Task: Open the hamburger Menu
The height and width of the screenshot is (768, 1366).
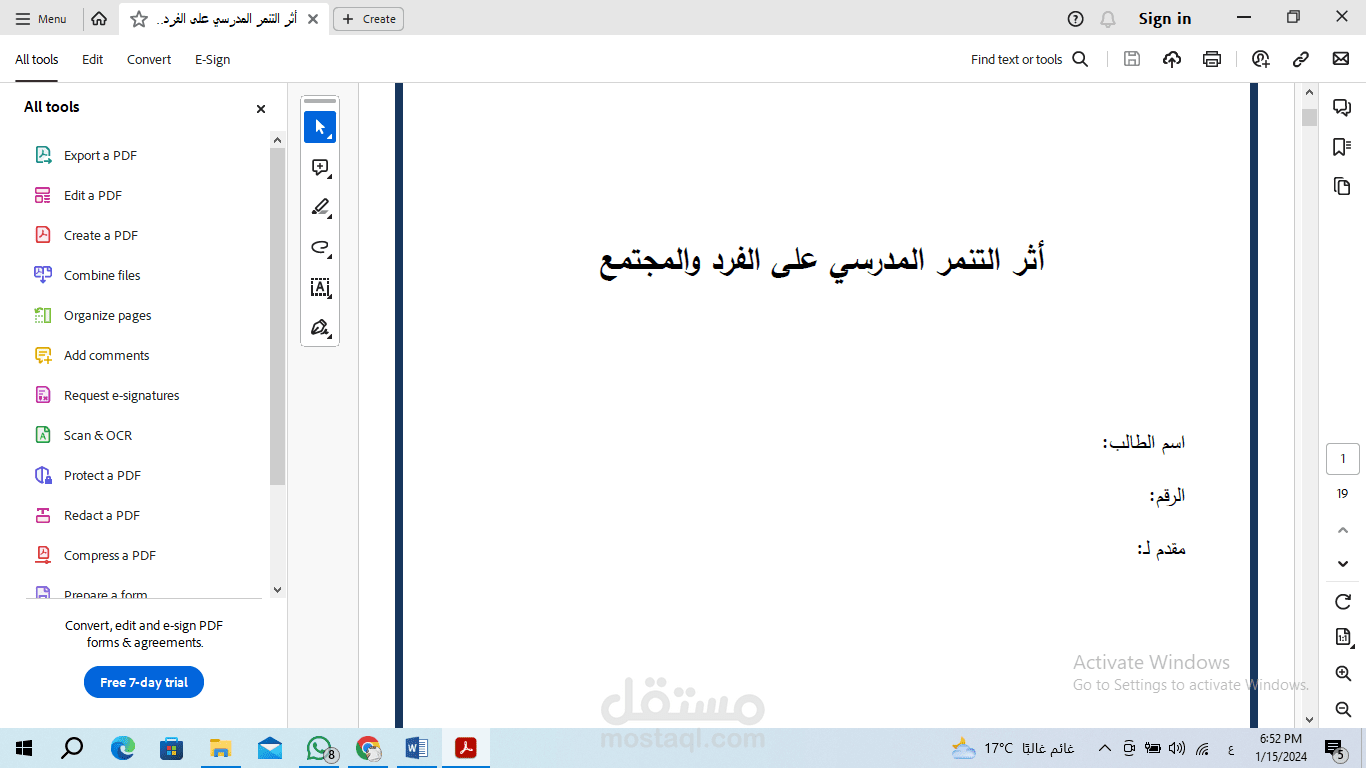Action: click(x=41, y=19)
